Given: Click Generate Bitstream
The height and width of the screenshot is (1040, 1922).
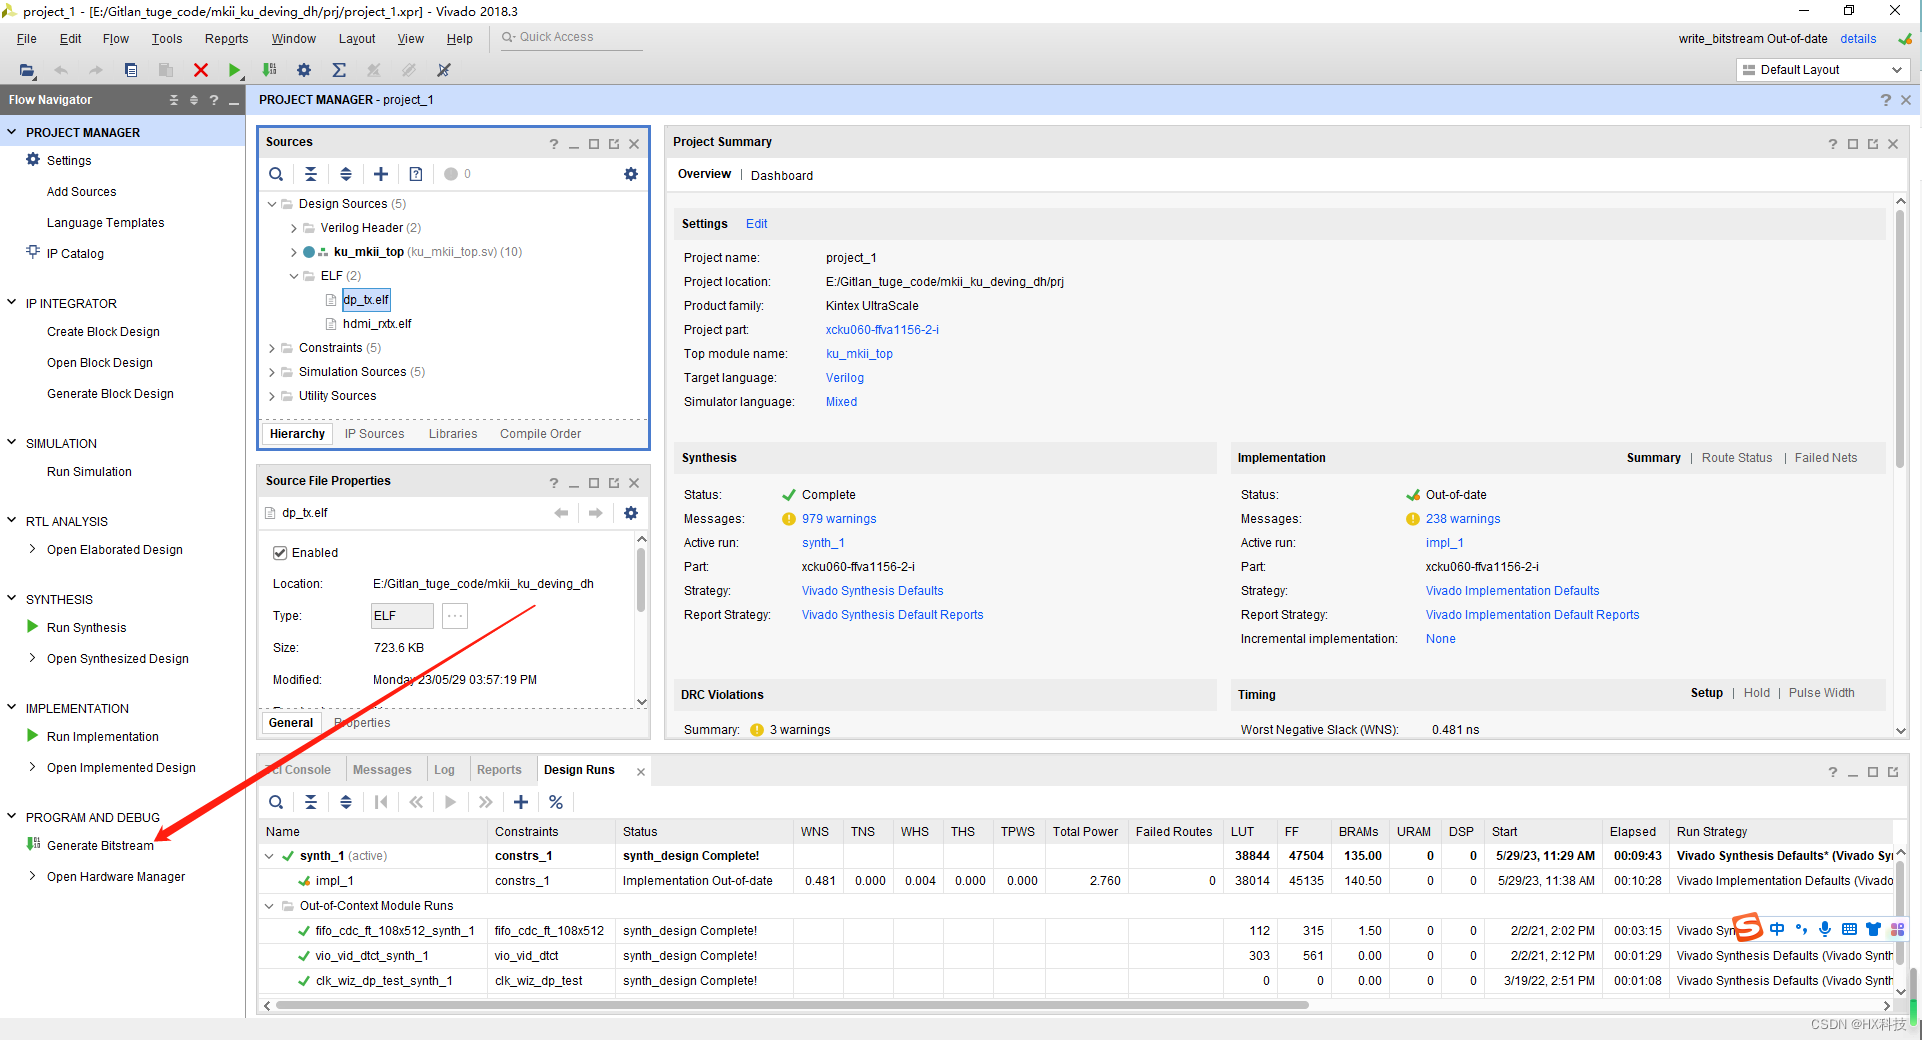Looking at the screenshot, I should [100, 845].
